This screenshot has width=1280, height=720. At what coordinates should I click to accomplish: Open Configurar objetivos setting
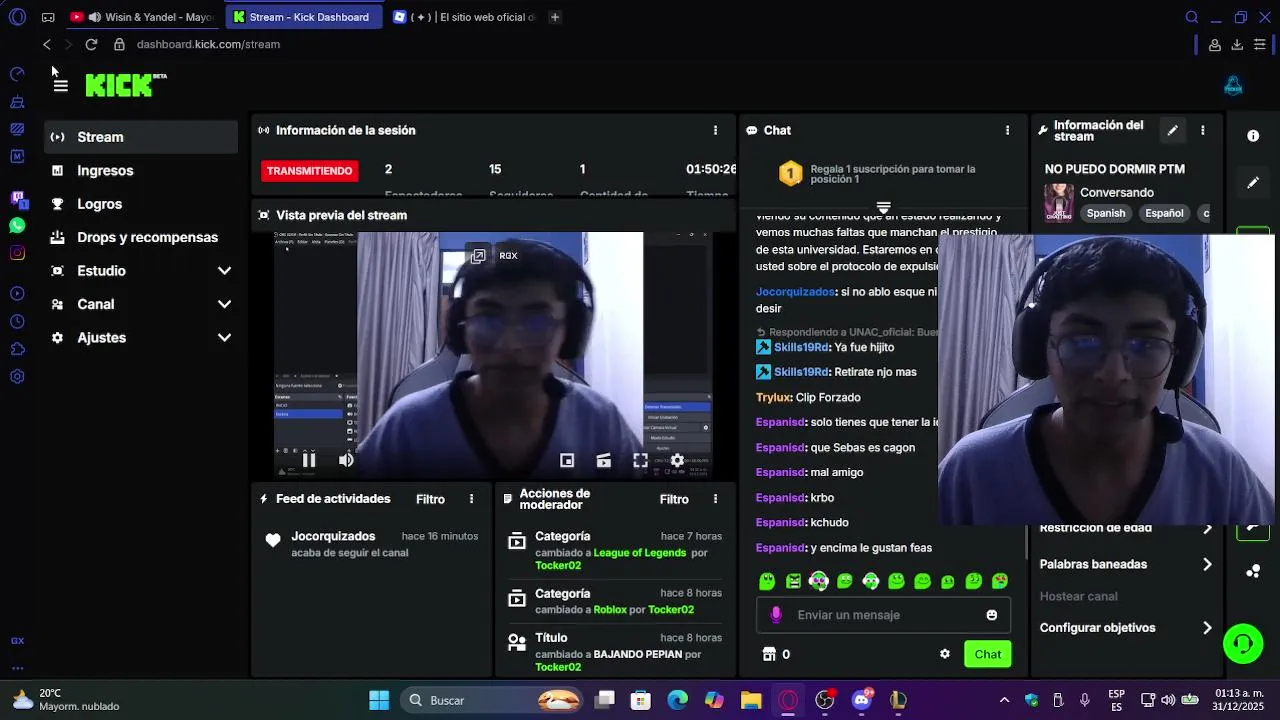[x=1126, y=628]
